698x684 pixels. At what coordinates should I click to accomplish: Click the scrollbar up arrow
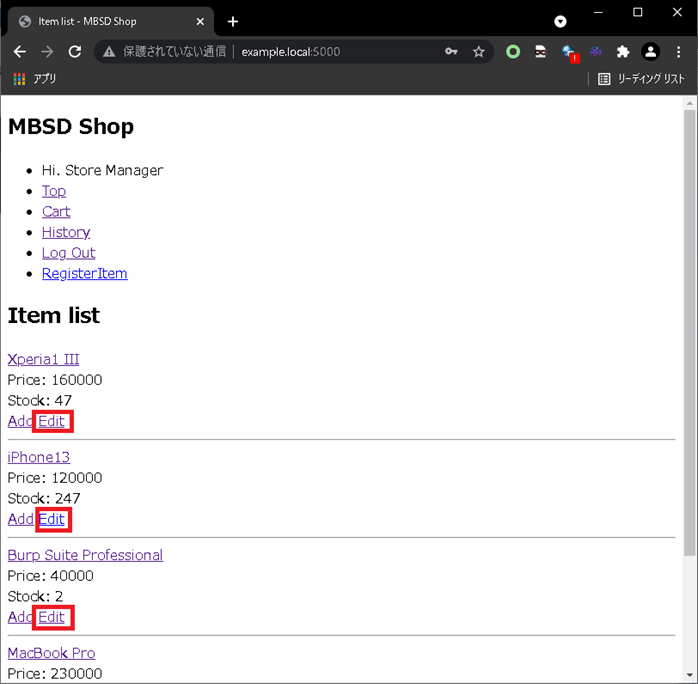(x=690, y=103)
